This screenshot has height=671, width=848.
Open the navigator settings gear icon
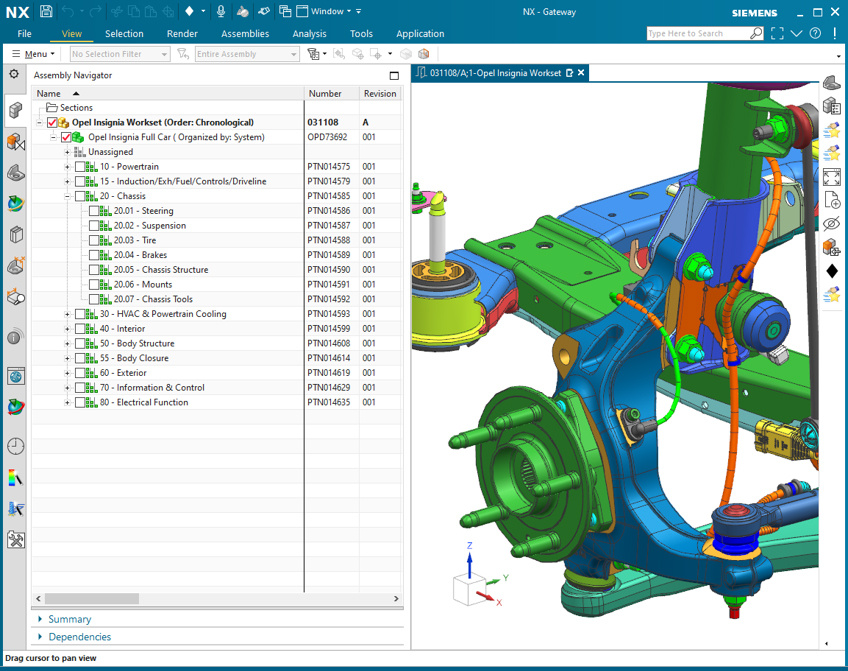[14, 74]
